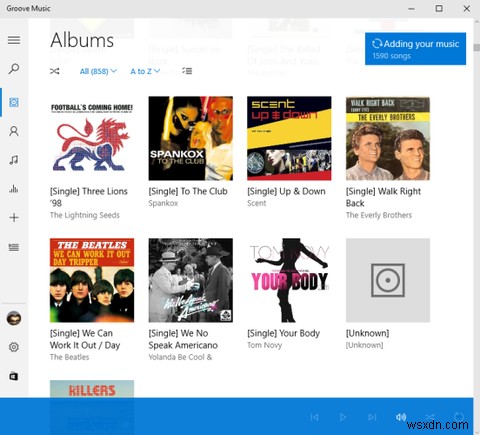This screenshot has width=480, height=435.
Task: Open Songs via the music note icon
Action: click(14, 160)
